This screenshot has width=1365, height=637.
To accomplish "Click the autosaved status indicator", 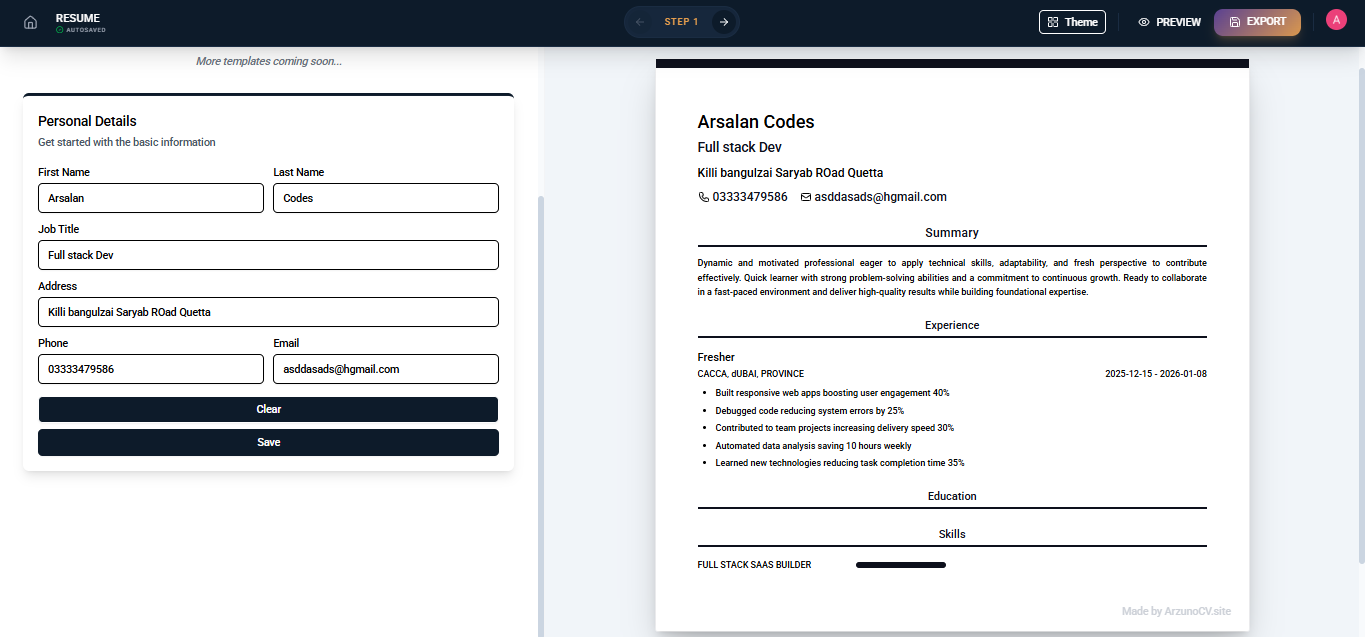I will tap(81, 30).
